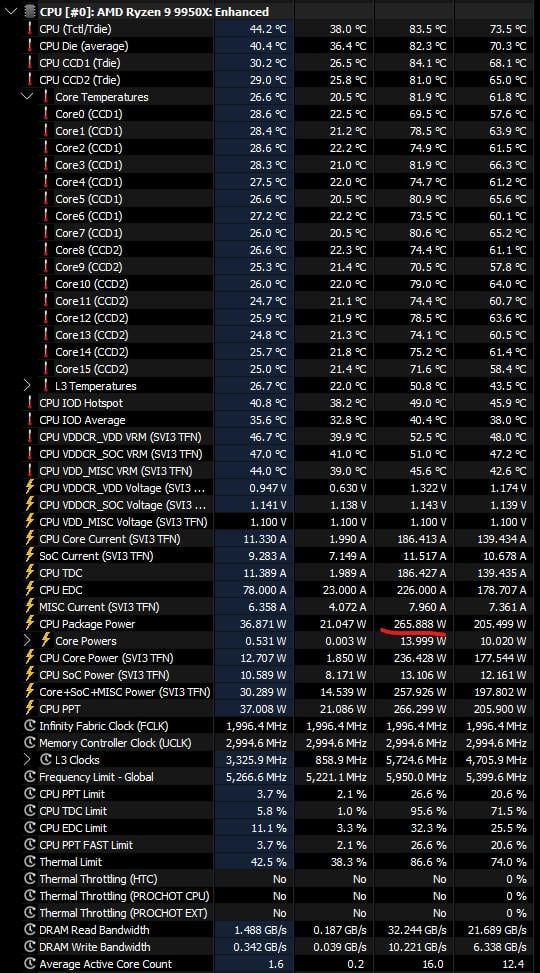Image resolution: width=540 pixels, height=973 pixels.
Task: Select the CPU PPT FAST Limit label
Action: (x=86, y=845)
